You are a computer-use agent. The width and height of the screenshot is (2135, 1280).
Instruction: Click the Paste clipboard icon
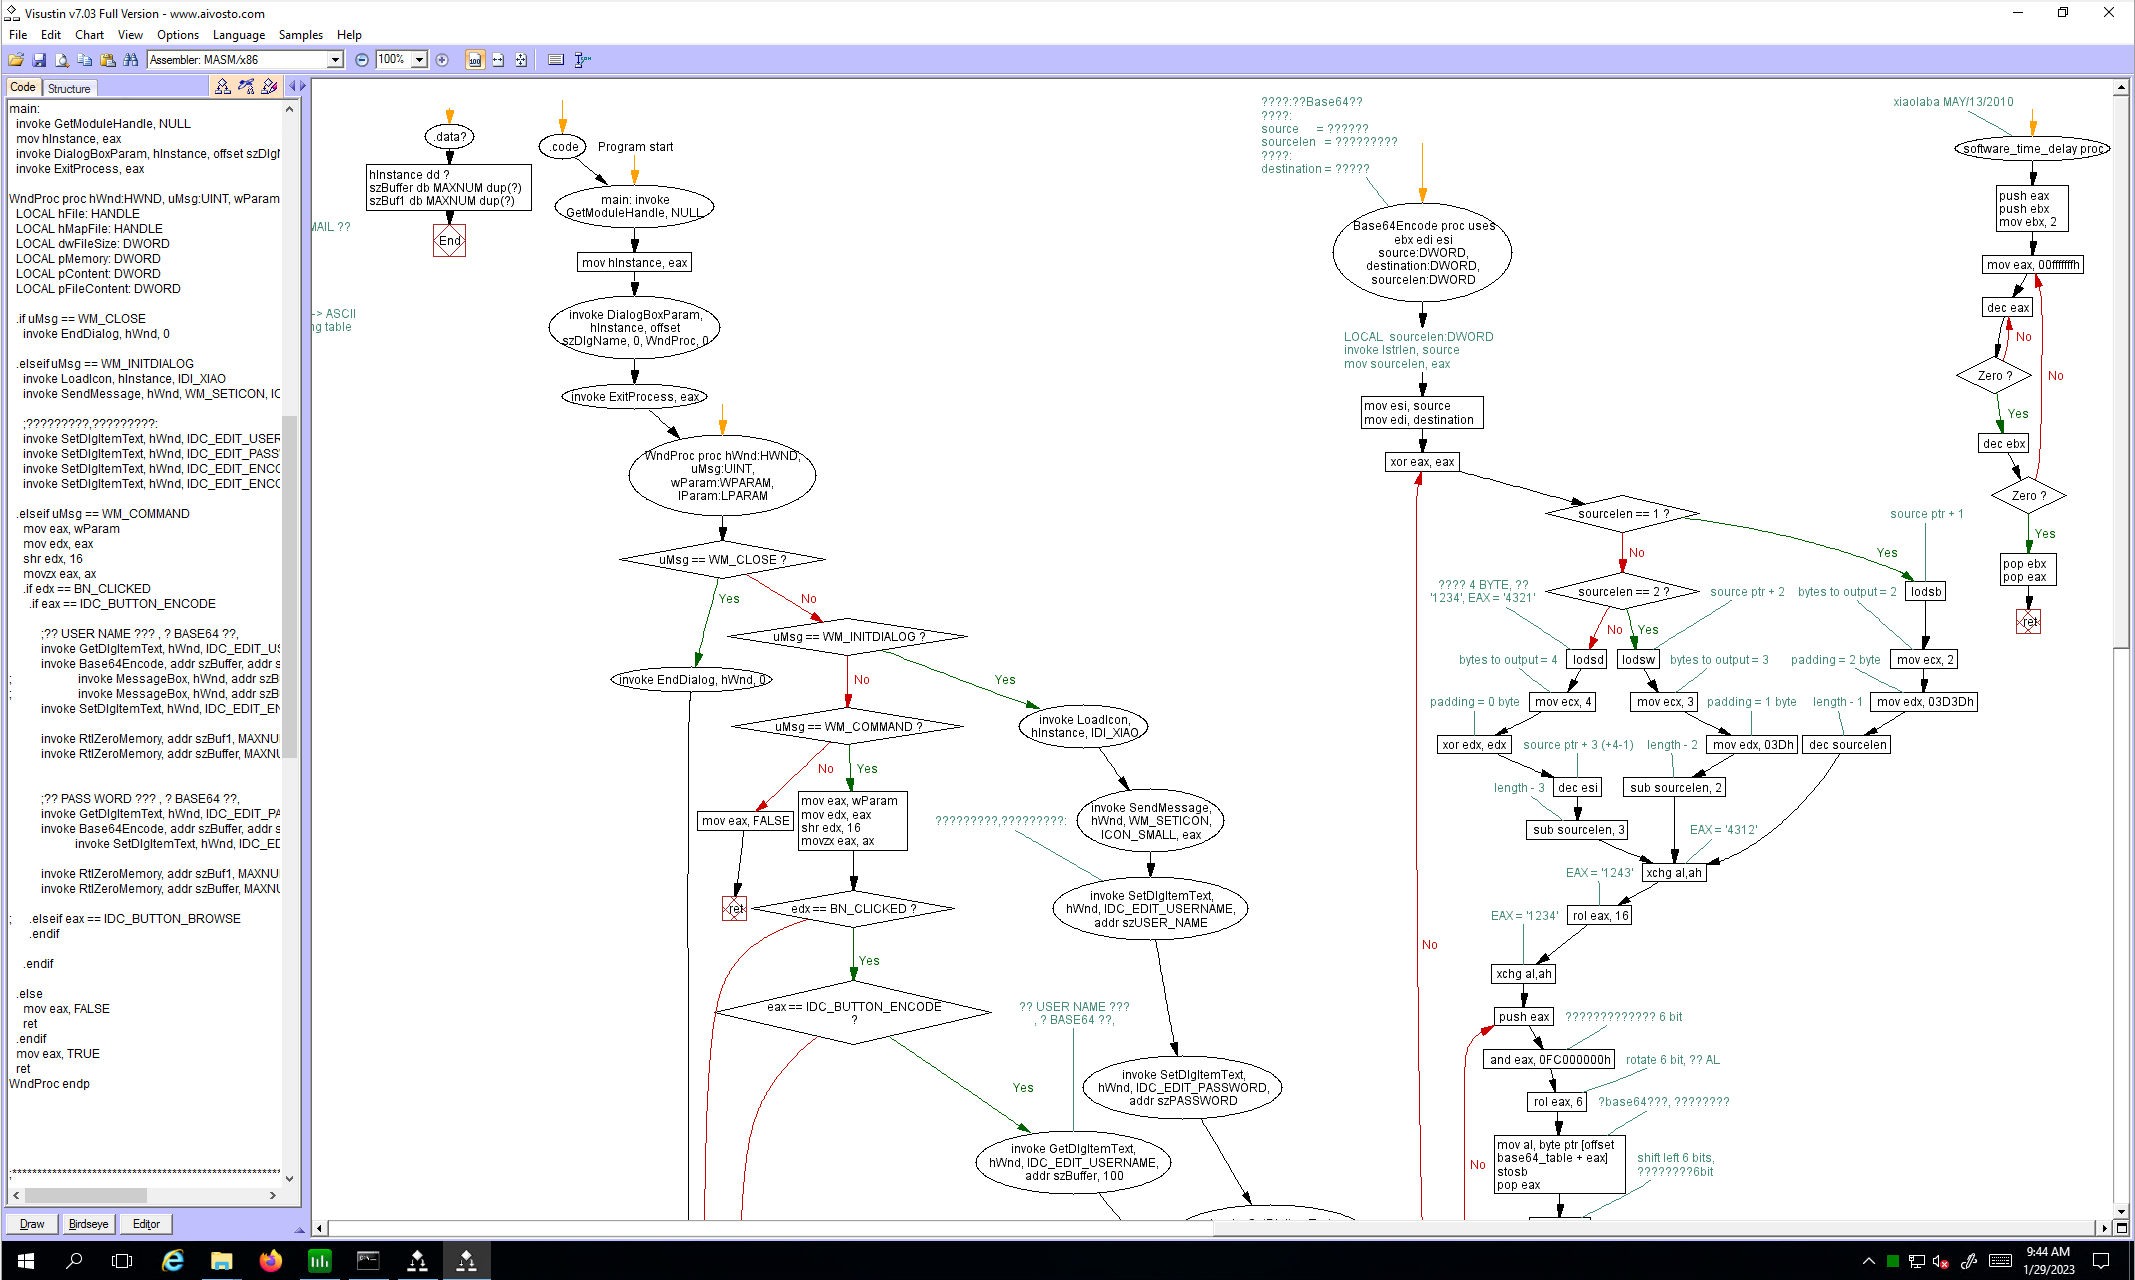point(108,60)
